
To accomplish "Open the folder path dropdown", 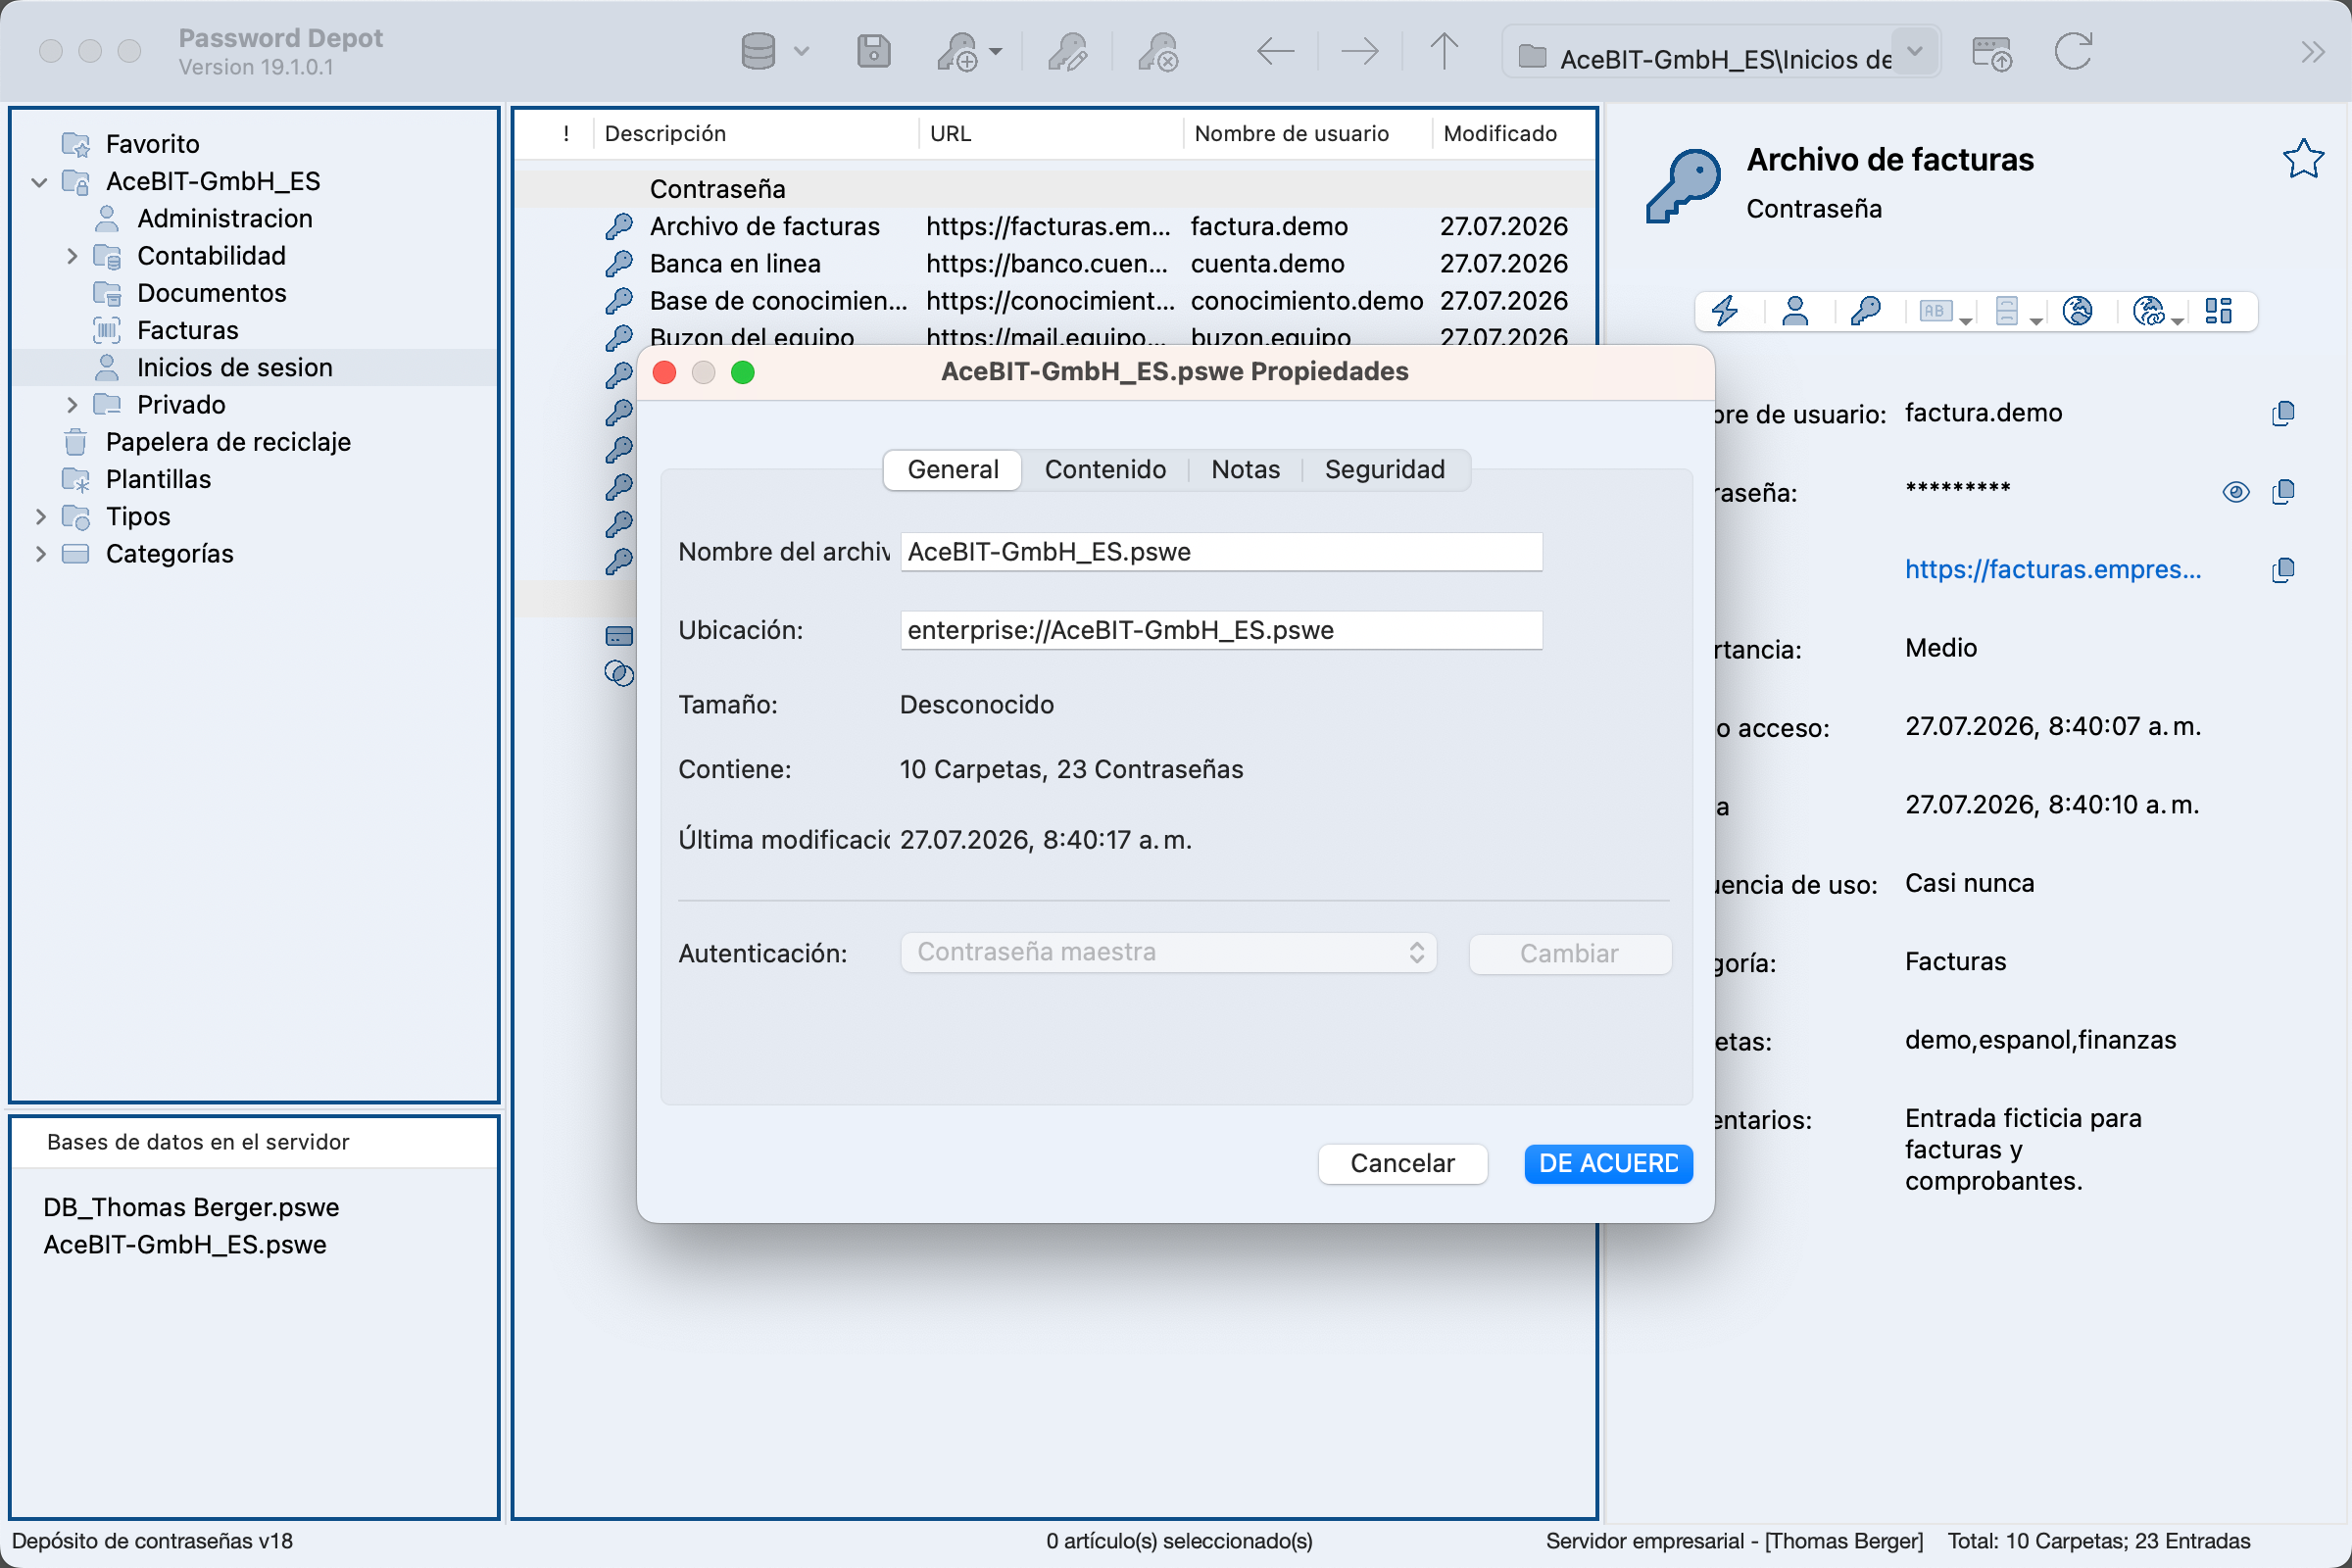I will click(1914, 51).
